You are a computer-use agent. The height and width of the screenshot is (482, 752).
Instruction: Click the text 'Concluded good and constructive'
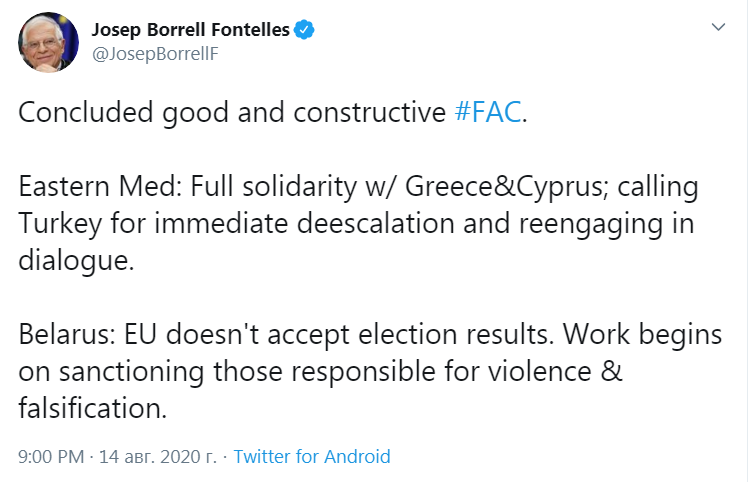coord(230,112)
